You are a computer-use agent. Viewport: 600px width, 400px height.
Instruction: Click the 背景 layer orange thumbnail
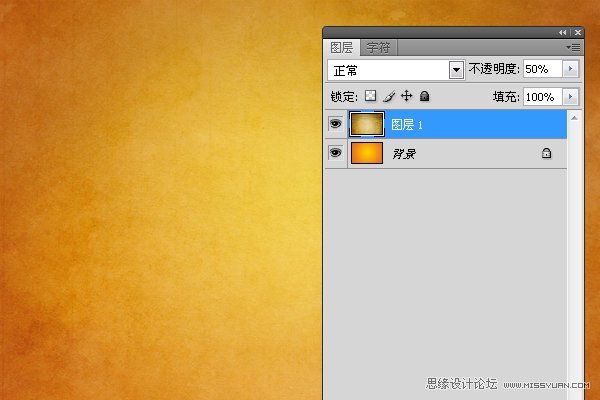(366, 153)
